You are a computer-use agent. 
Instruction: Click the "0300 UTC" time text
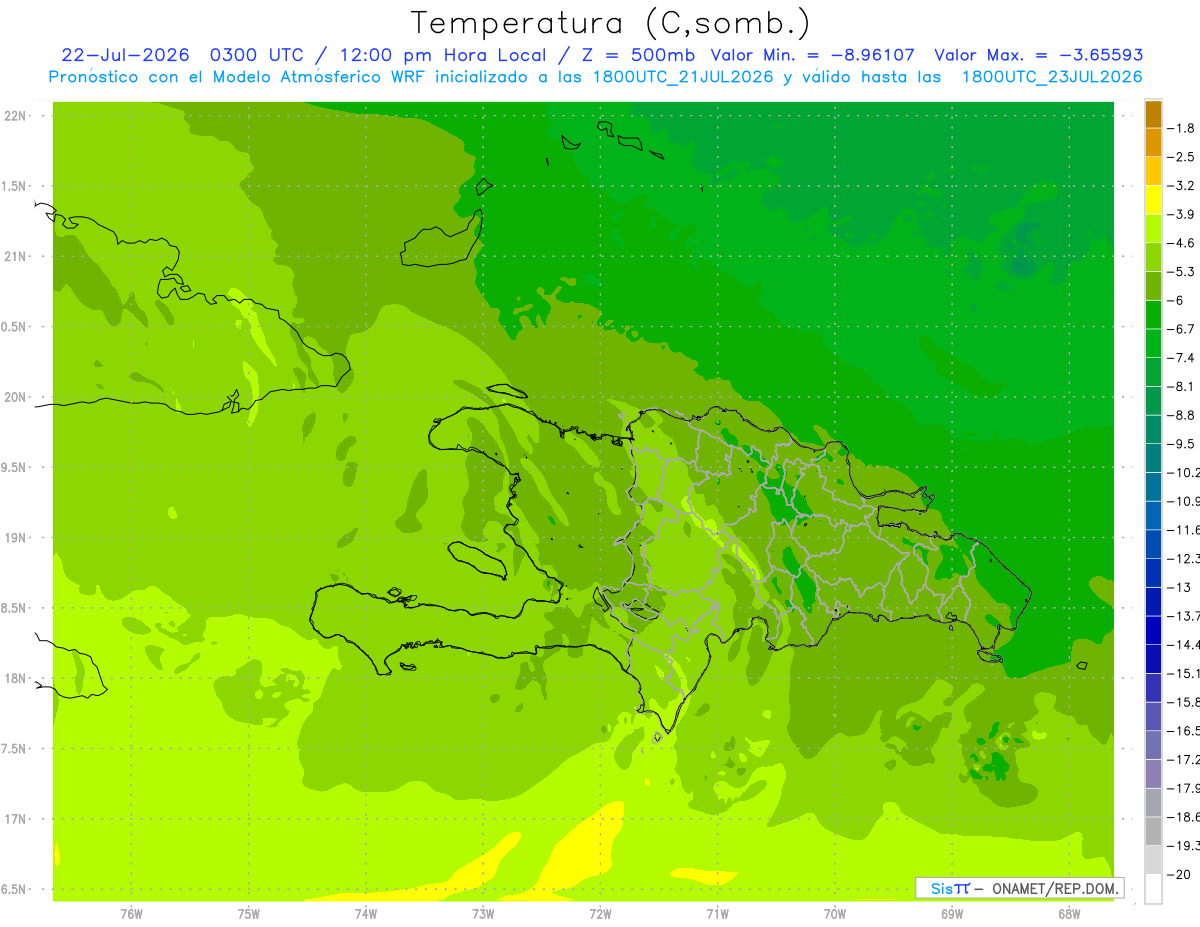(x=257, y=55)
